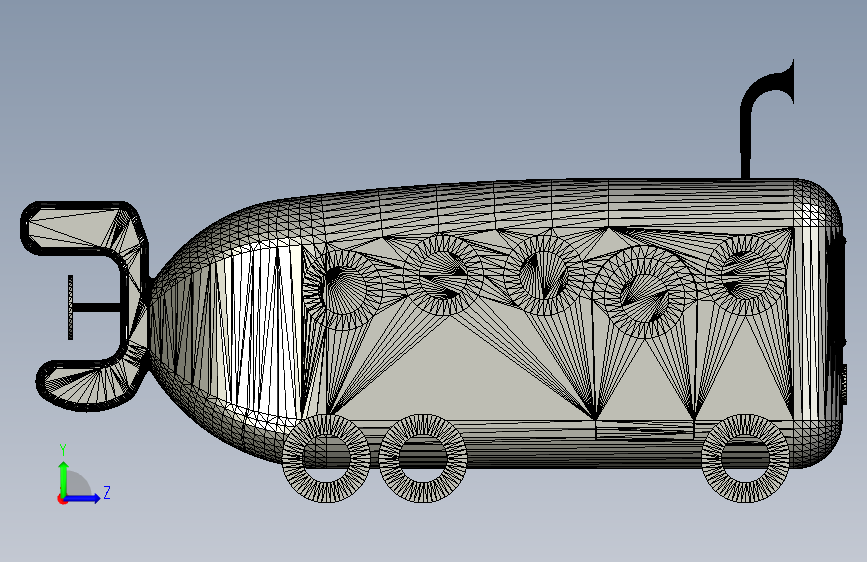Select the tail fin bracket at left
This screenshot has height=562, width=867.
coord(86,306)
